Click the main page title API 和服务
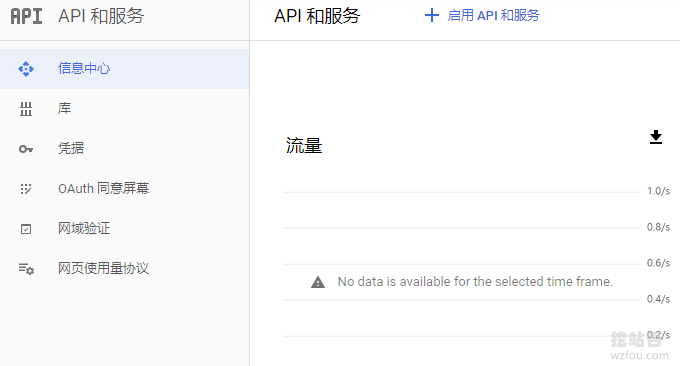The width and height of the screenshot is (680, 366). coord(317,16)
